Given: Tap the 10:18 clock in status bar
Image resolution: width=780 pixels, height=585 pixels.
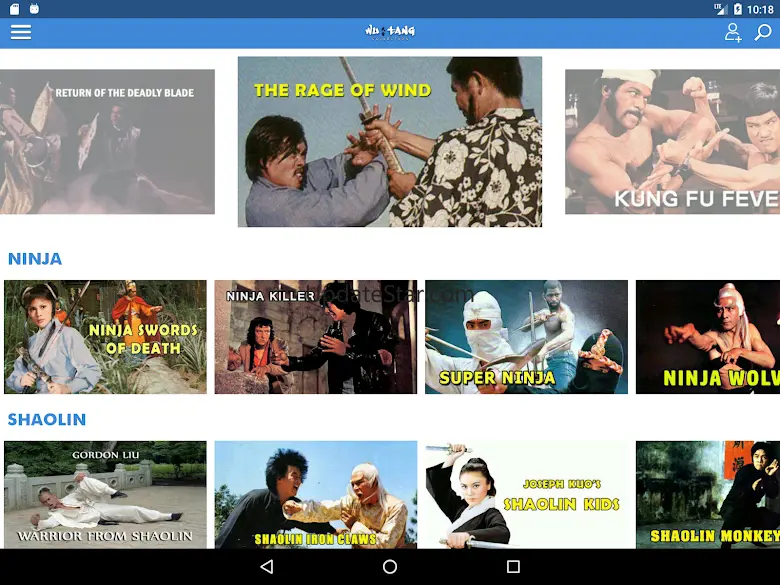Looking at the screenshot, I should tap(760, 9).
